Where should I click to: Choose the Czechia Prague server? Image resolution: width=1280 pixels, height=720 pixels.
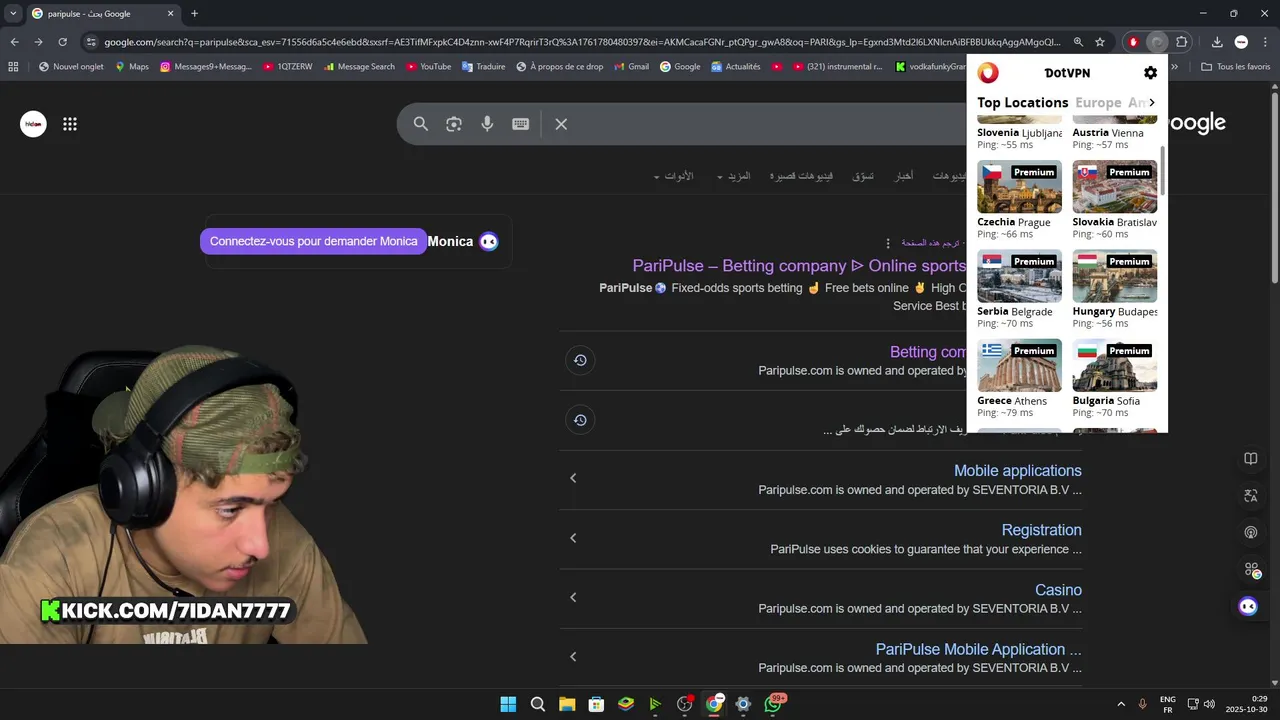pyautogui.click(x=1019, y=199)
